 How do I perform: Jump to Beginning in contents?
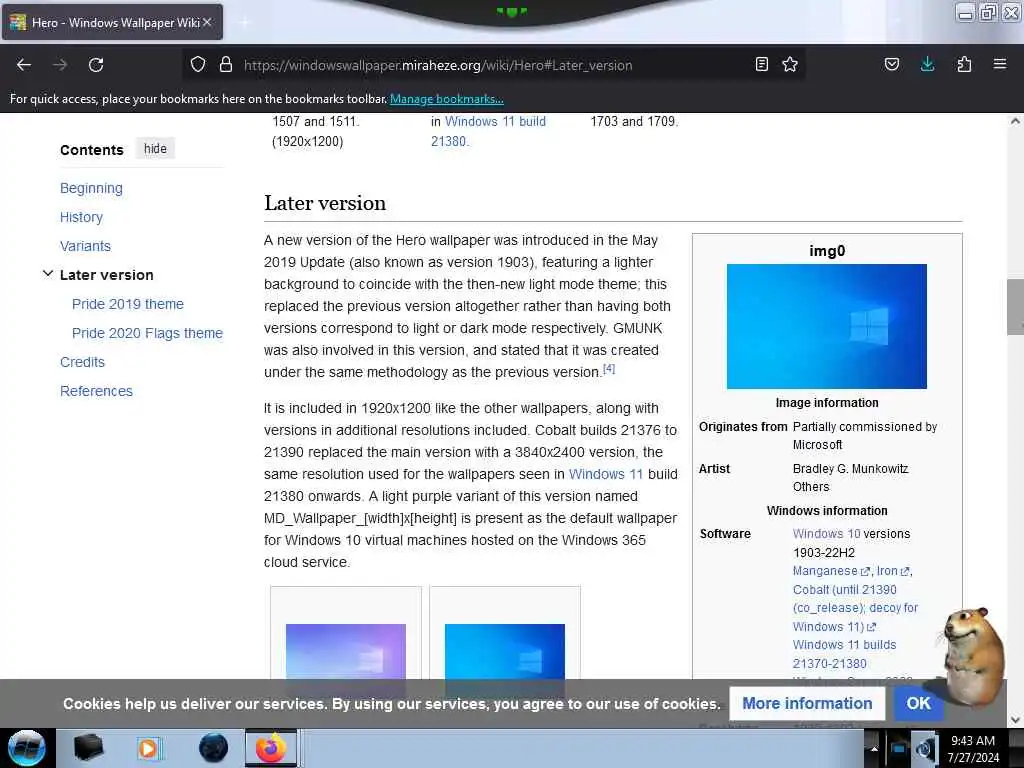91,188
